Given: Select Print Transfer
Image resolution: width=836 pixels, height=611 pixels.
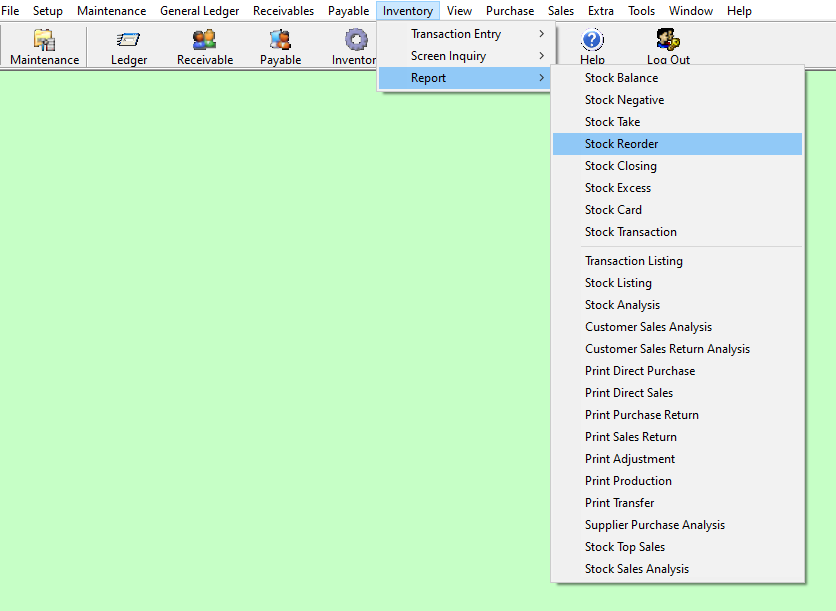Looking at the screenshot, I should [677, 503].
